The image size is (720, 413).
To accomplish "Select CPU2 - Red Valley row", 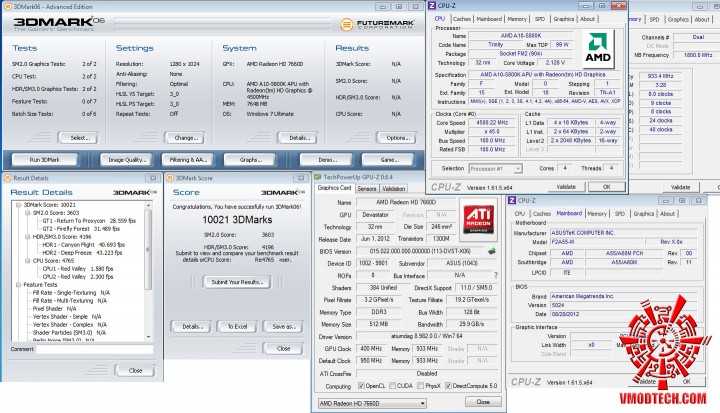I will pyautogui.click(x=78, y=277).
